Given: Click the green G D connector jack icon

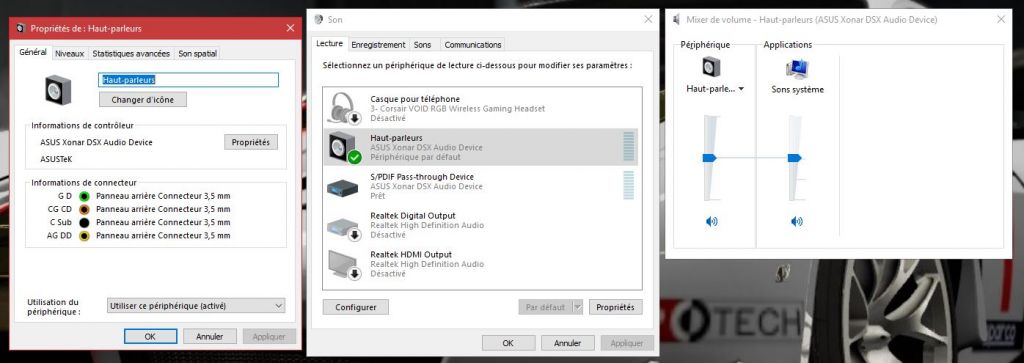Looking at the screenshot, I should (84, 196).
